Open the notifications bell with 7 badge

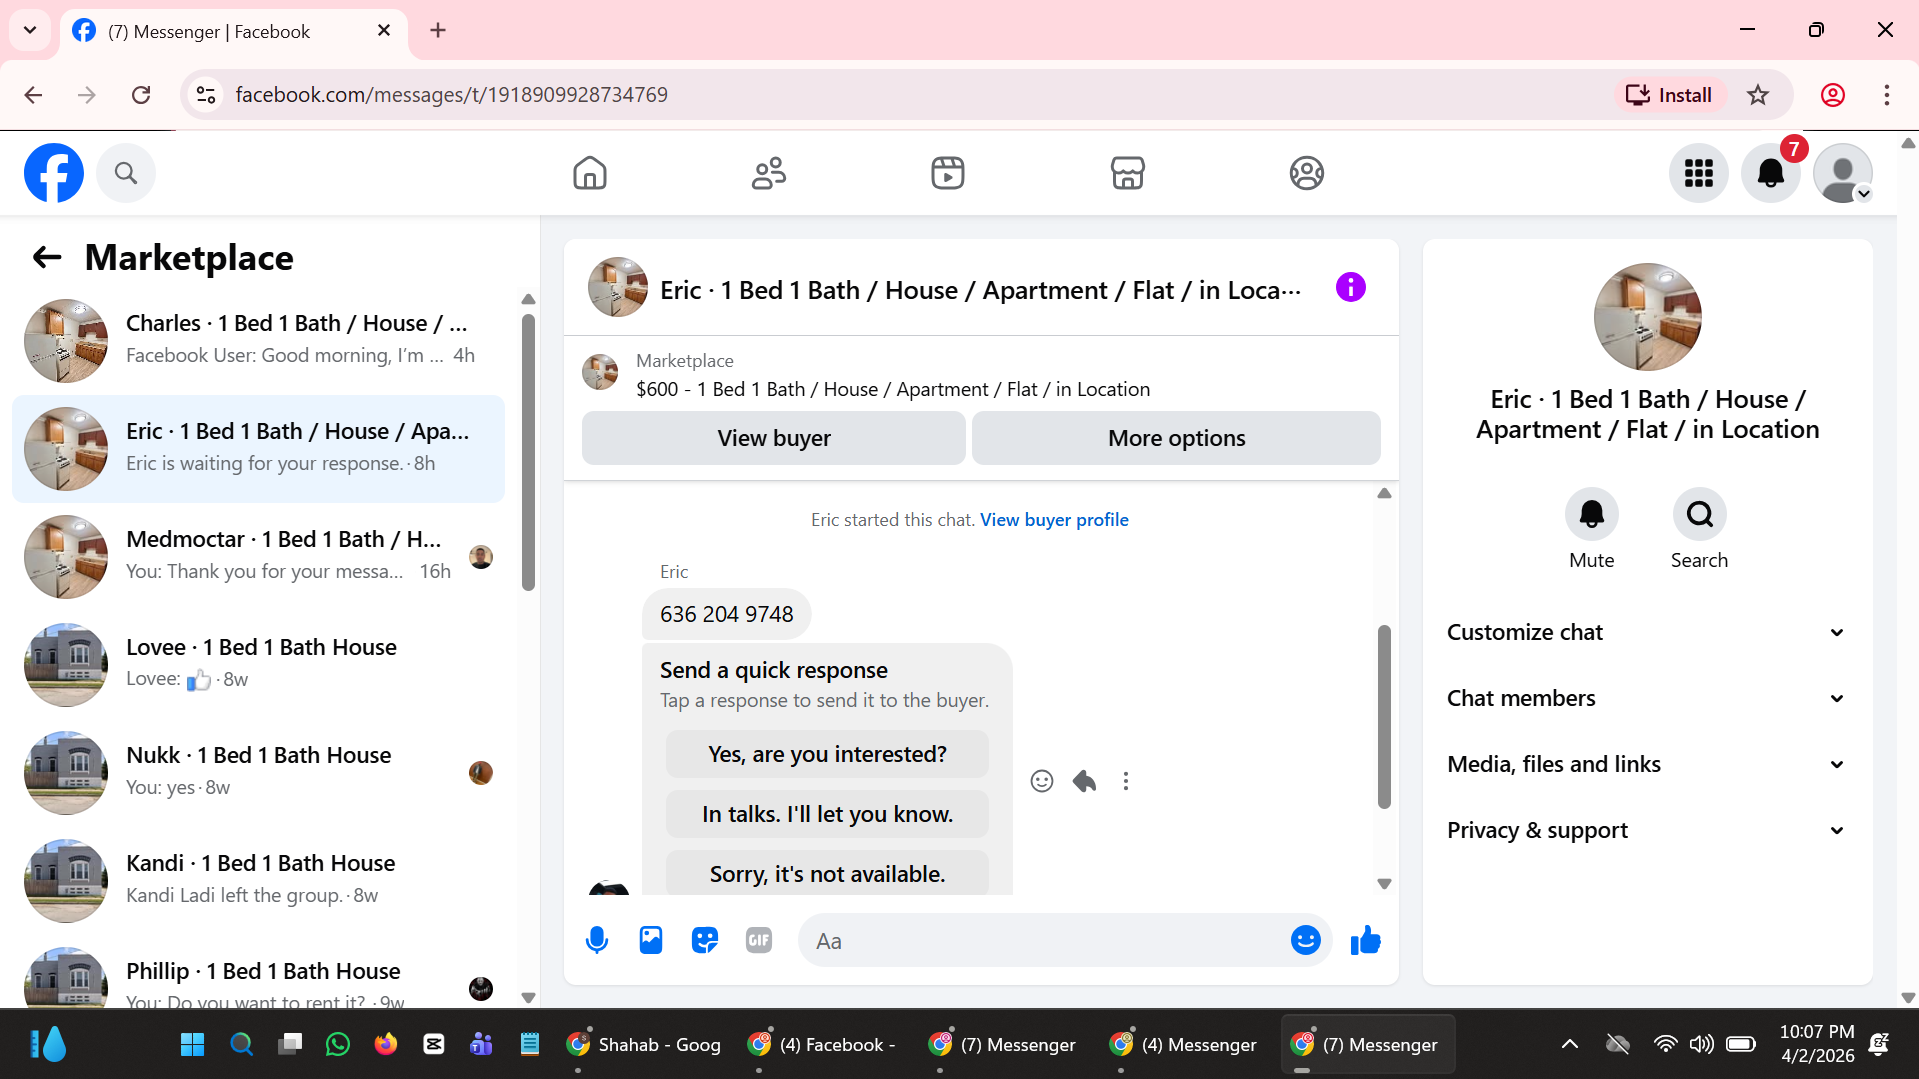coord(1771,173)
